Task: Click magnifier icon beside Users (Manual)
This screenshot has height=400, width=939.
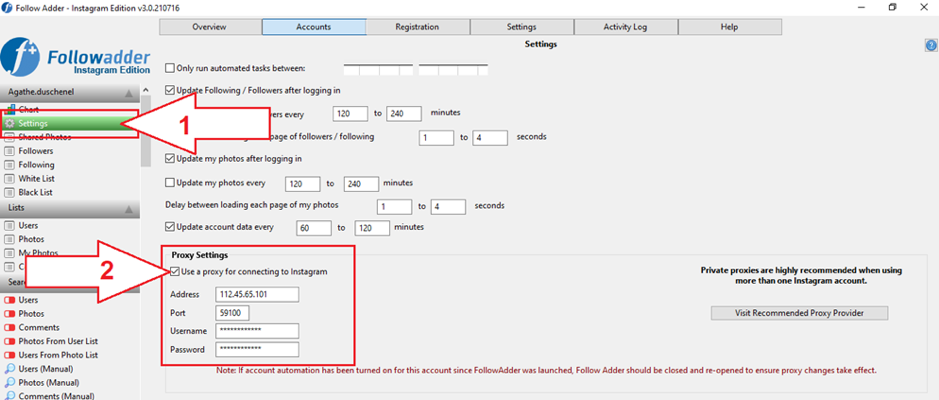Action: coord(10,368)
